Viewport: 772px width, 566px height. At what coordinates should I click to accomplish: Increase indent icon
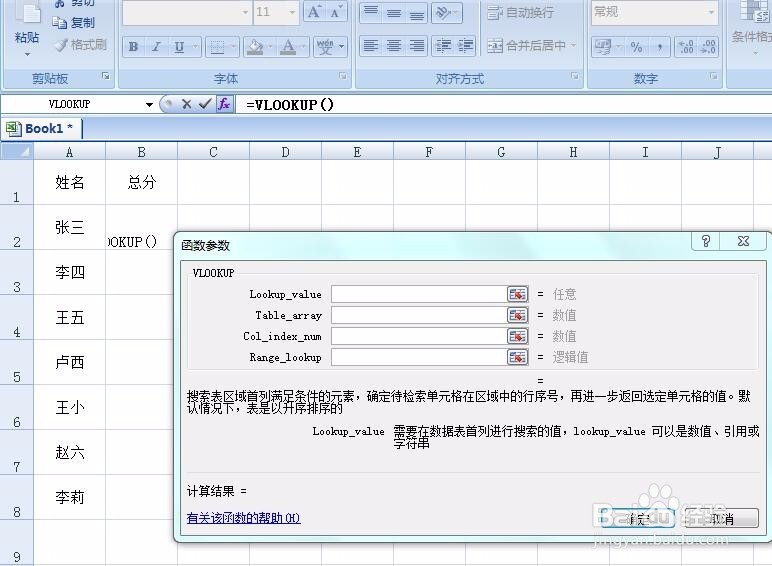point(465,46)
